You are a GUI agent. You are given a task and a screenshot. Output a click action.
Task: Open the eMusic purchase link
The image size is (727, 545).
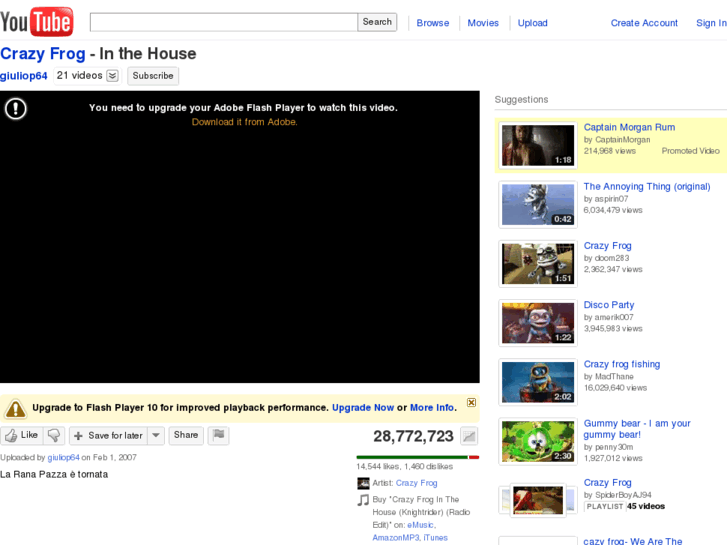pos(421,525)
